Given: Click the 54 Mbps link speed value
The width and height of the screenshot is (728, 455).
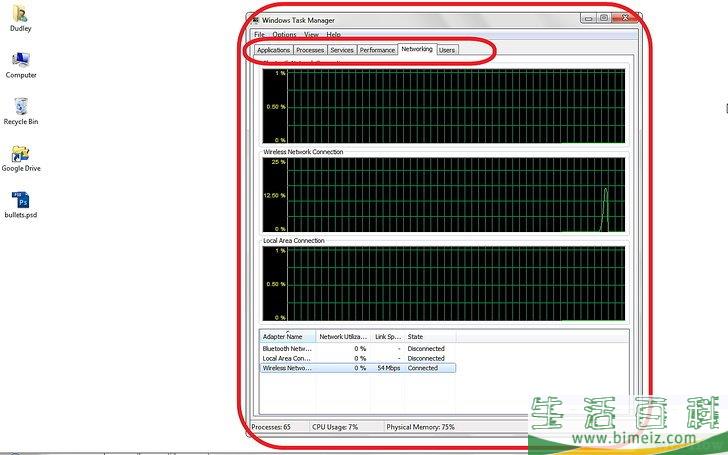Looking at the screenshot, I should (x=389, y=368).
